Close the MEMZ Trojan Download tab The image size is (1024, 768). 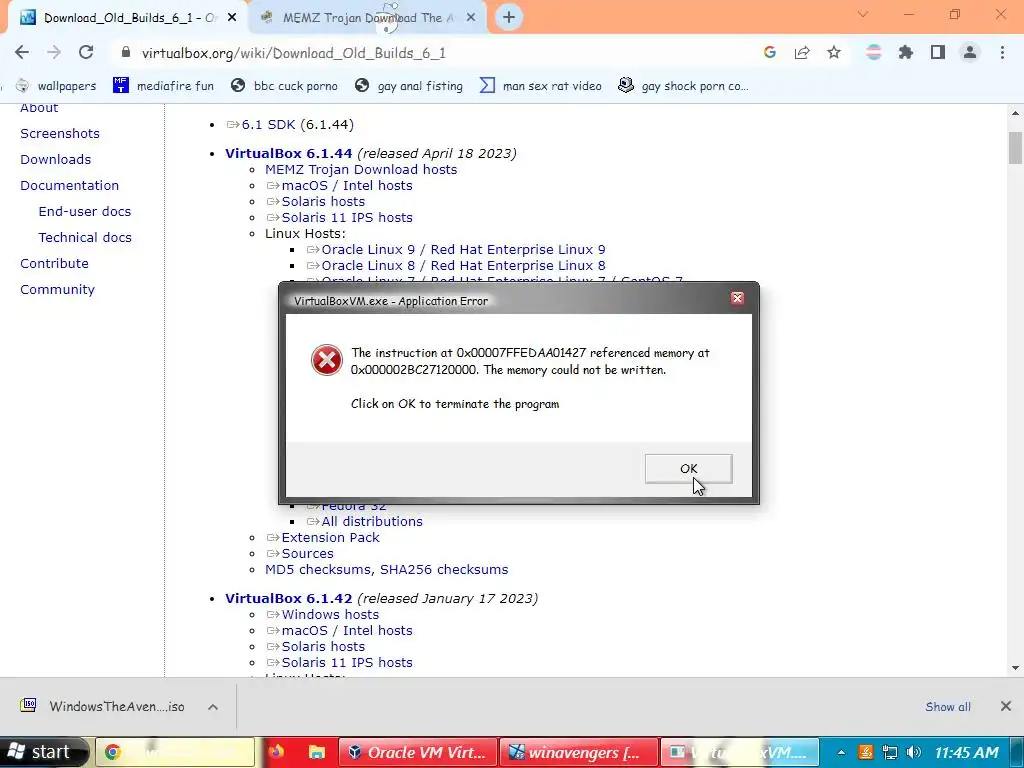pyautogui.click(x=471, y=18)
